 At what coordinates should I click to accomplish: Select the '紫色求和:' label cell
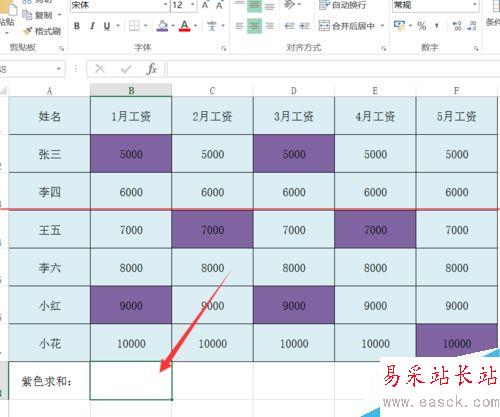[x=49, y=380]
